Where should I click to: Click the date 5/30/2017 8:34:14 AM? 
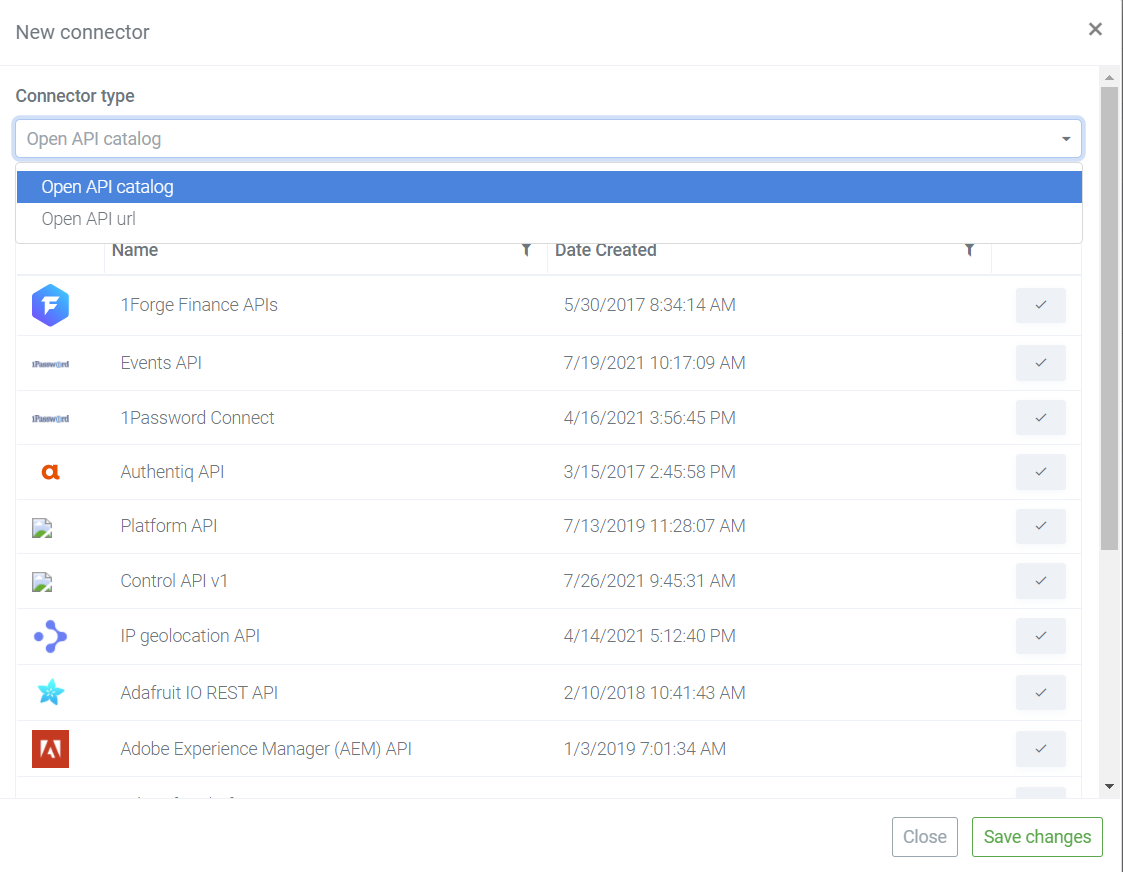[650, 305]
